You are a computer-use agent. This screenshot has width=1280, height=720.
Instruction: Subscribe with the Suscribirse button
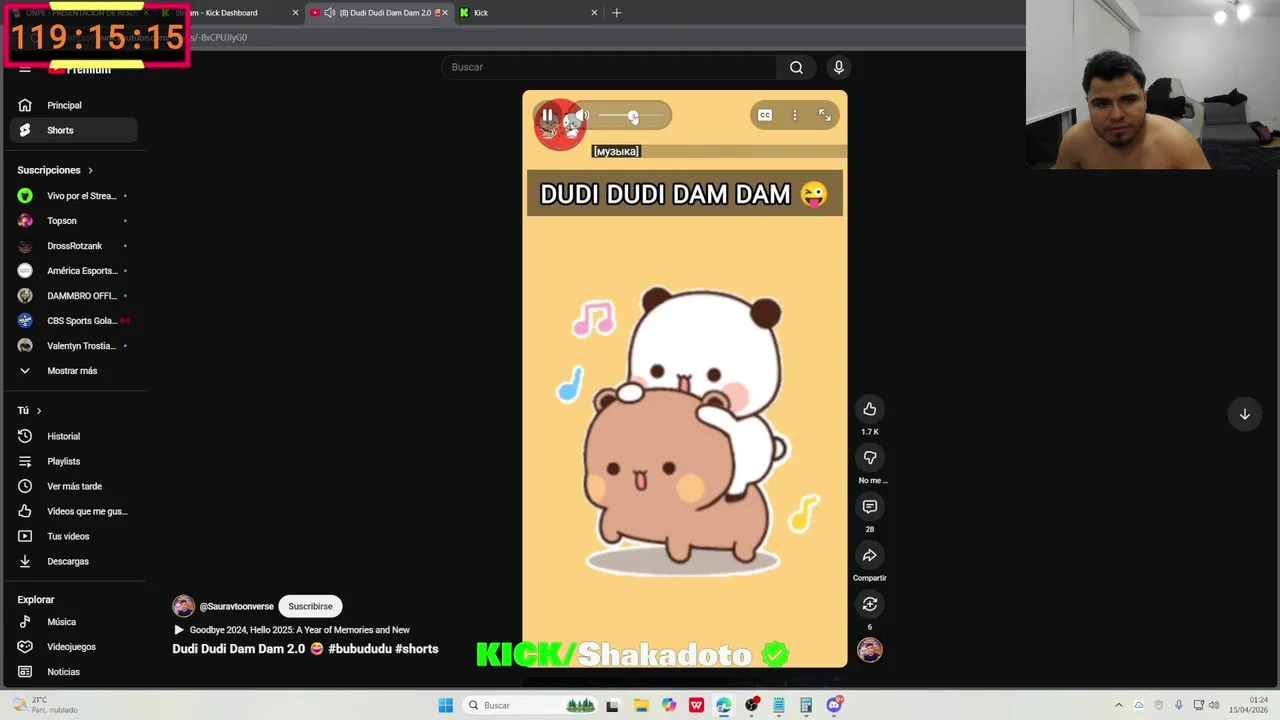pyautogui.click(x=310, y=606)
